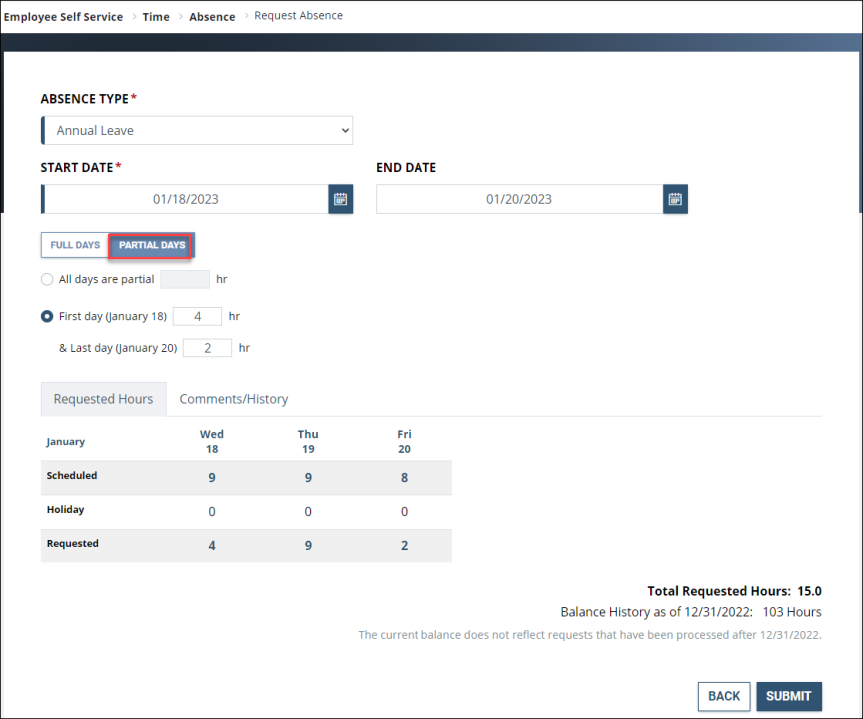Open the Time breadcrumb link
Viewport: 863px width, 719px height.
click(156, 16)
